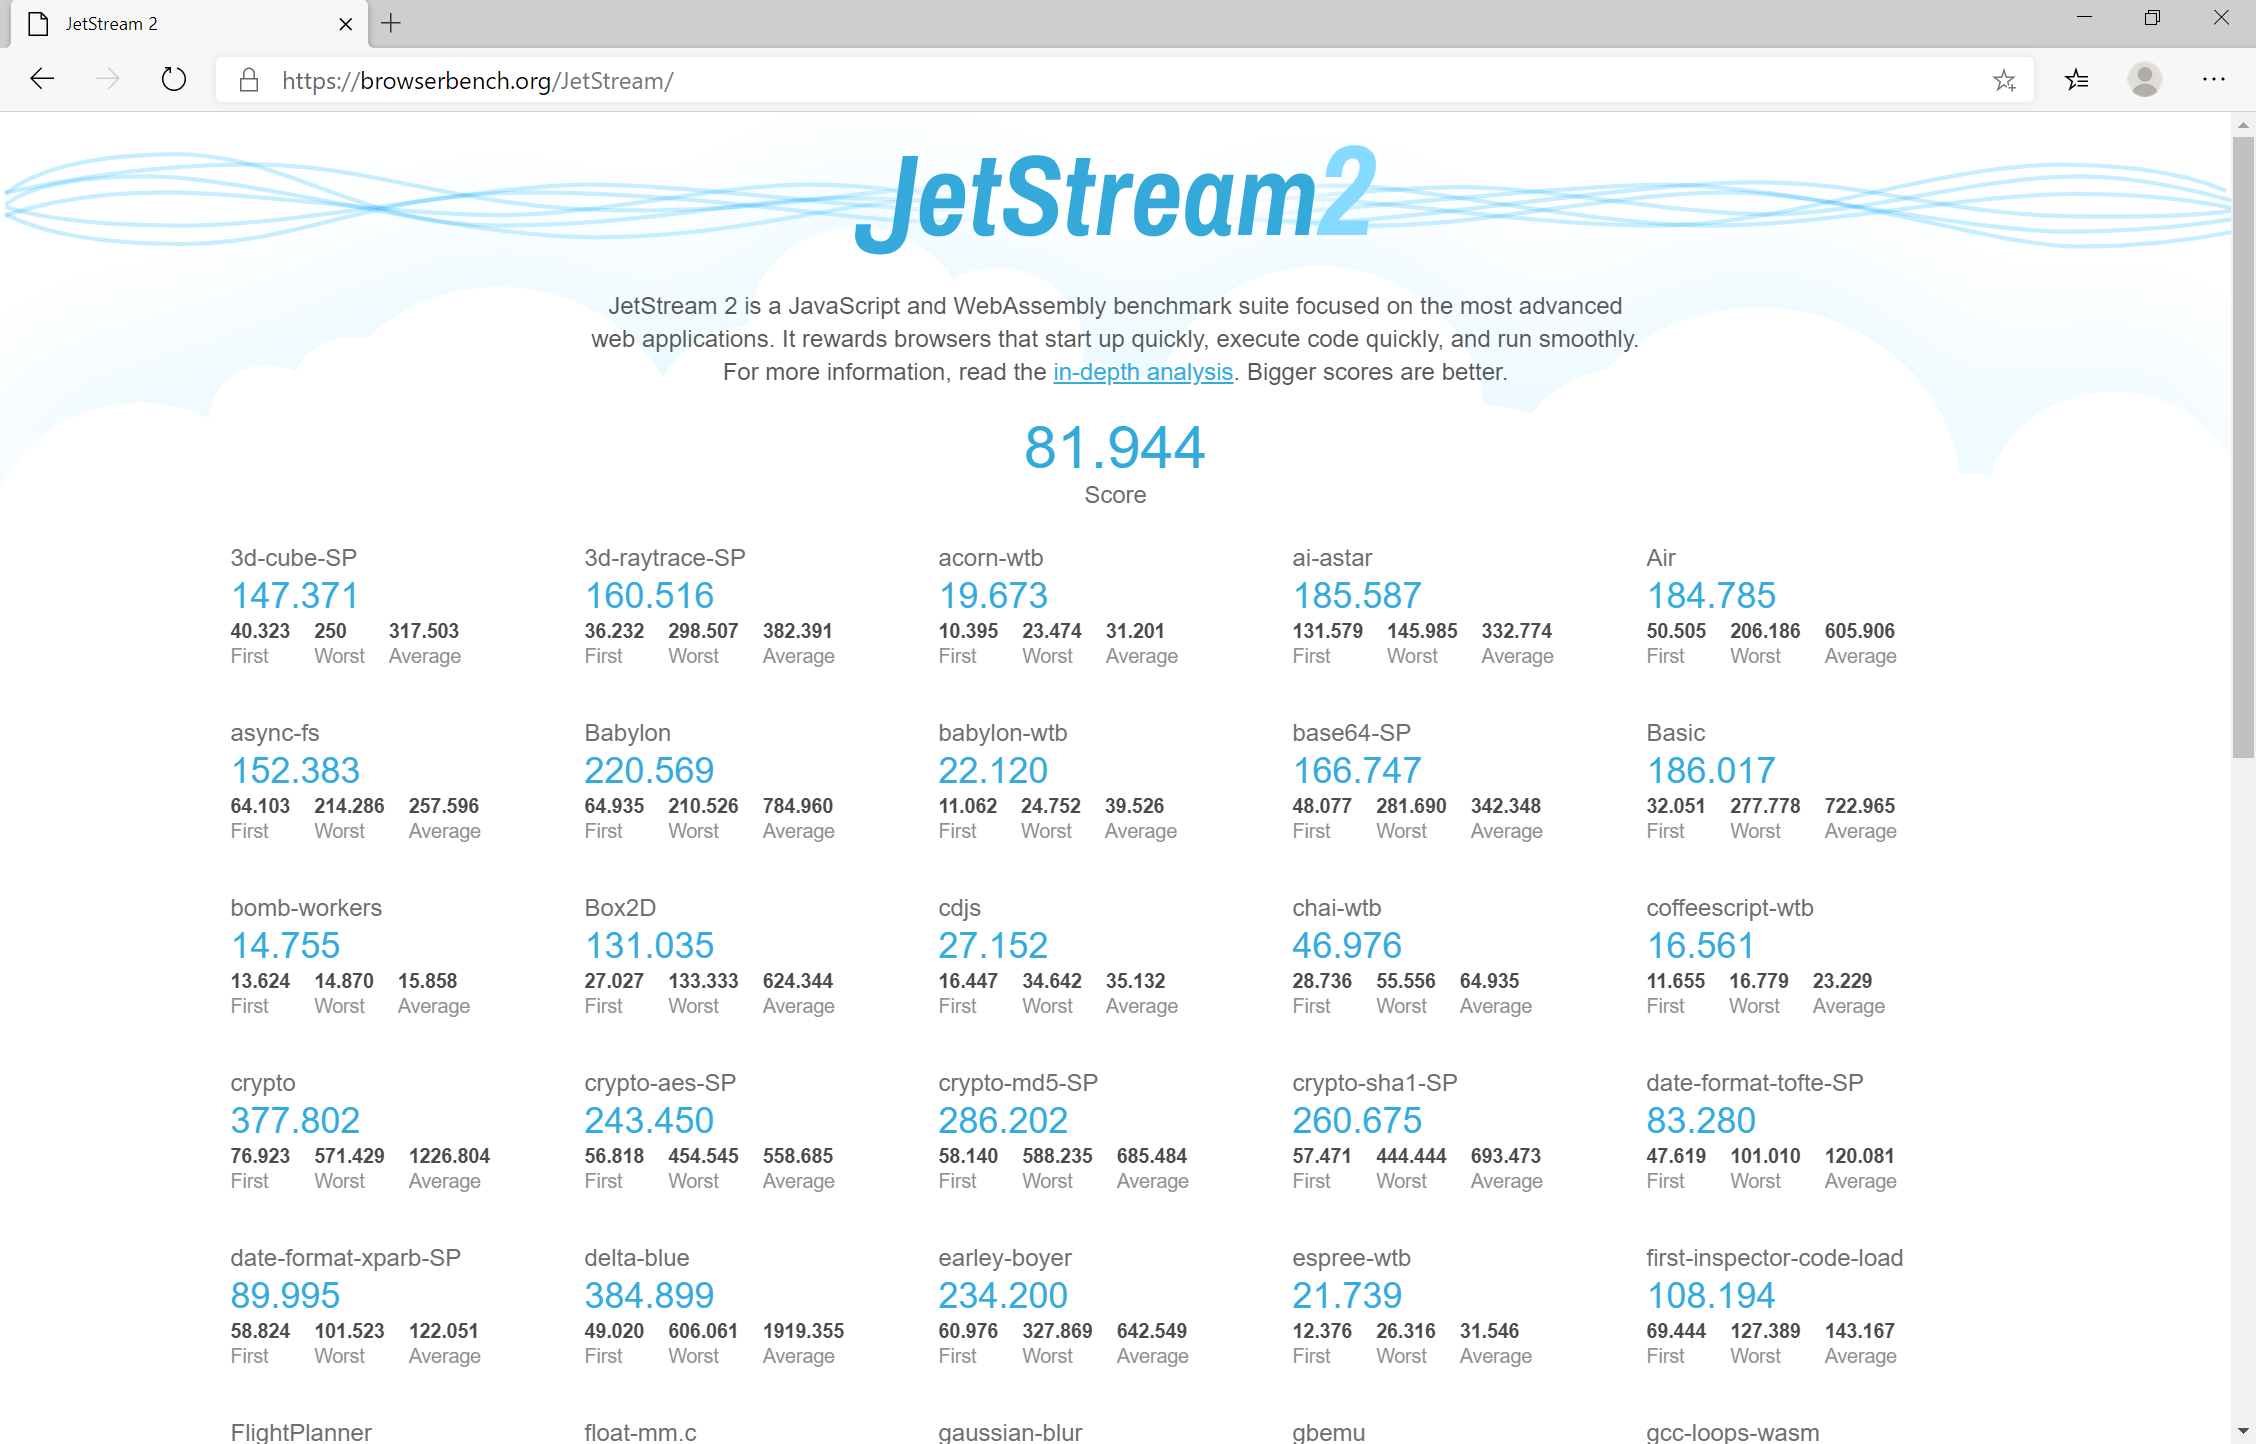Click the Babylon score 220.569
This screenshot has width=2256, height=1444.
649,771
